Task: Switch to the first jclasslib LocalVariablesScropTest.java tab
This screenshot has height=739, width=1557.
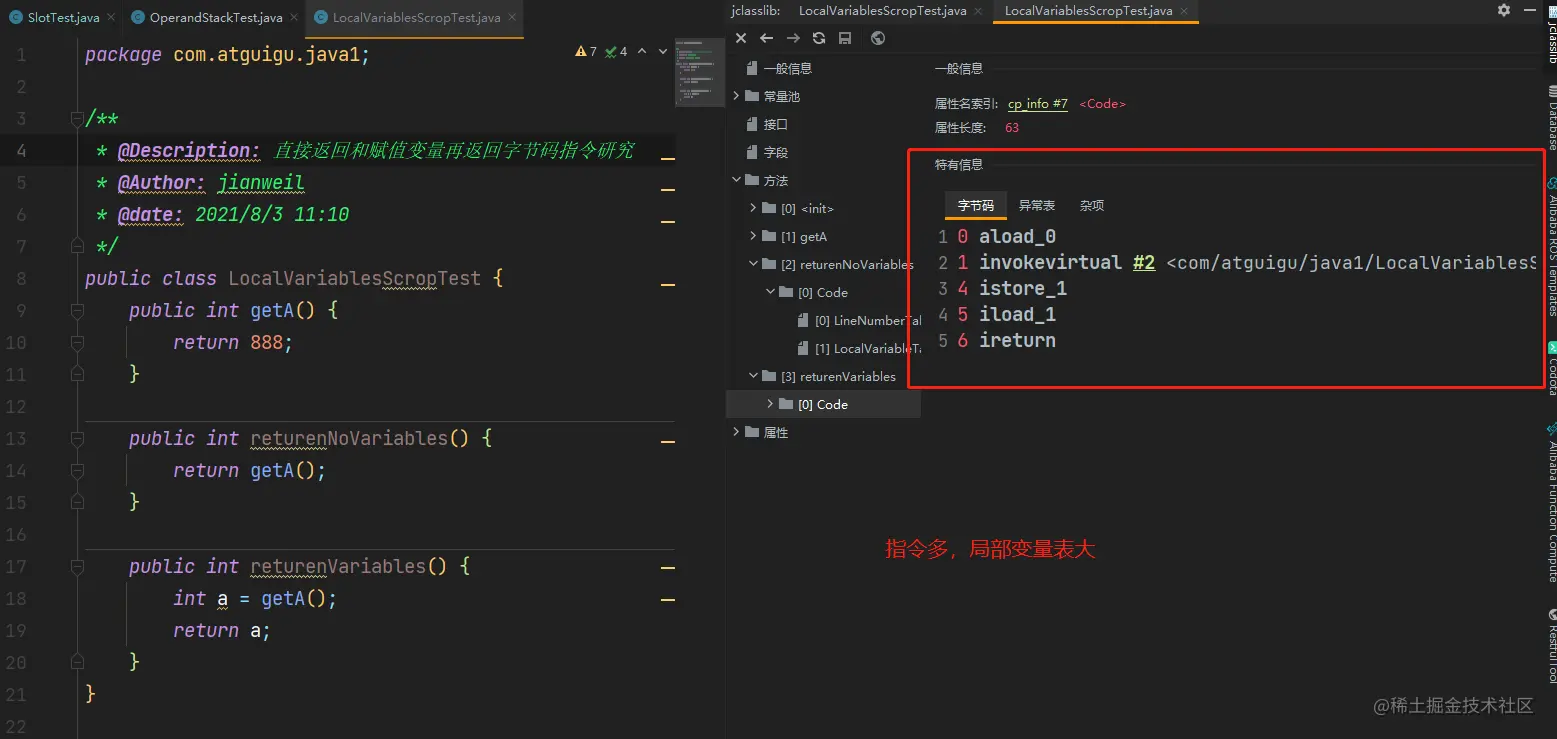Action: (x=883, y=11)
